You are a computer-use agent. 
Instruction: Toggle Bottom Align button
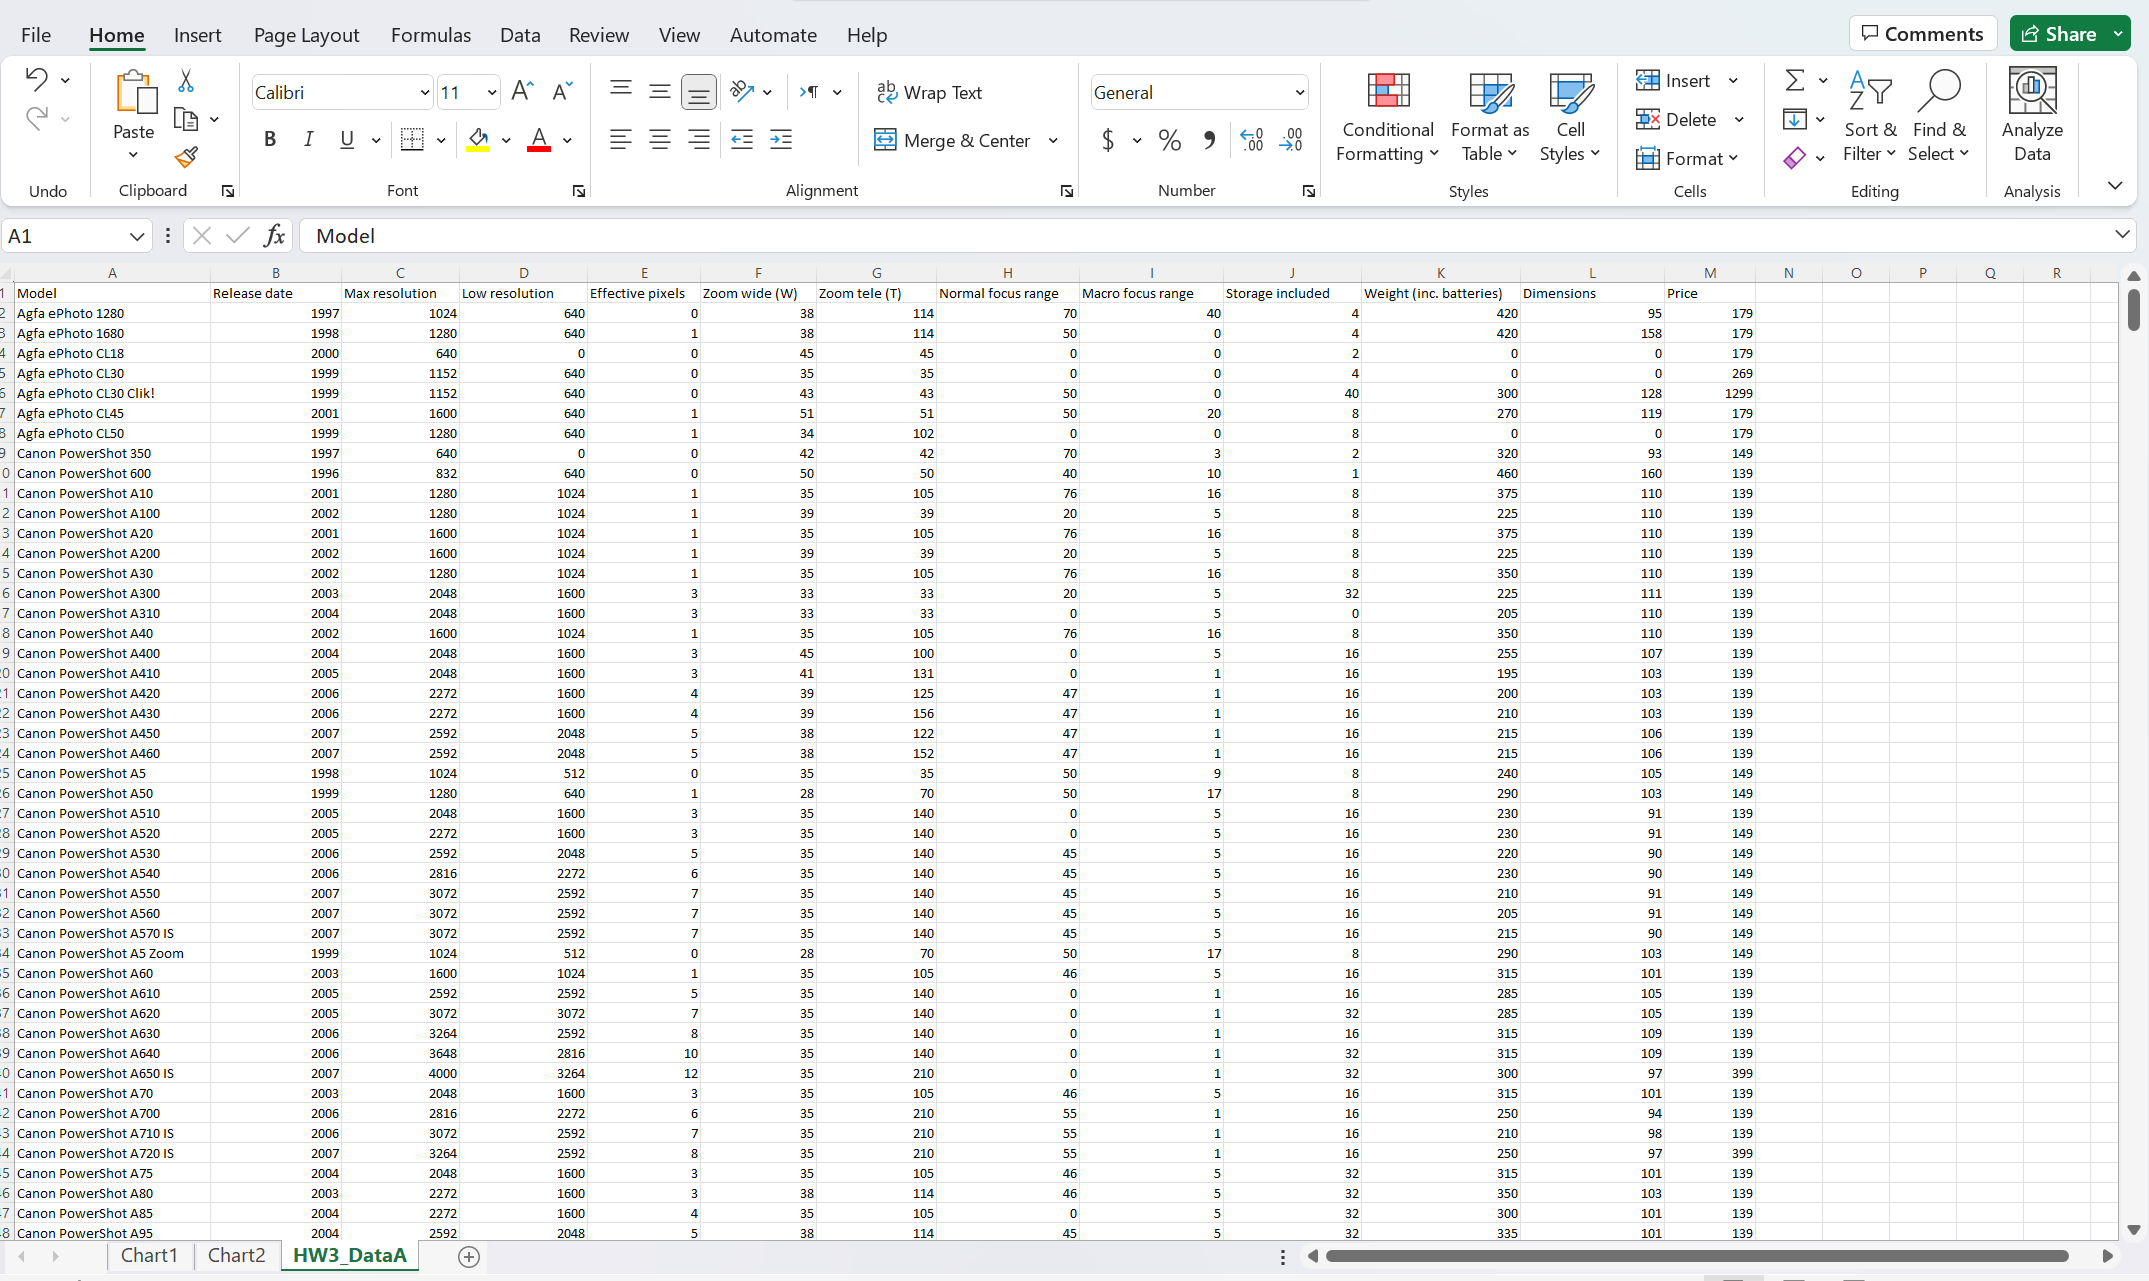pos(699,93)
